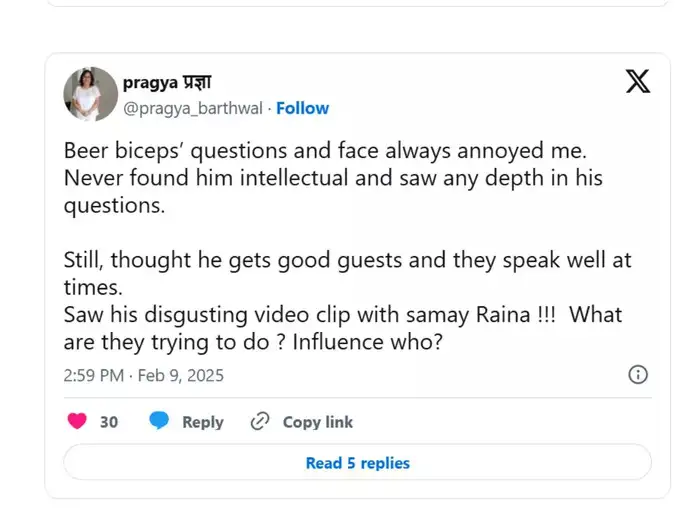Click the X logo icon
This screenshot has height=525, width=700.
(x=637, y=81)
